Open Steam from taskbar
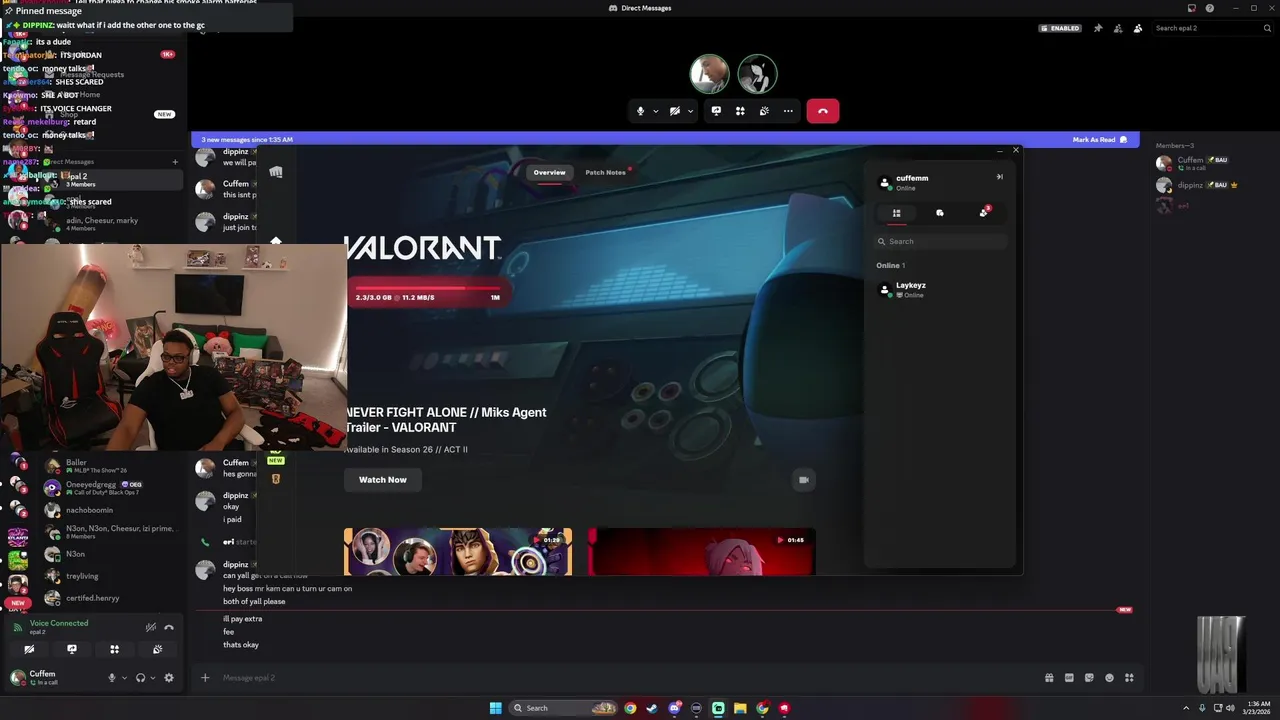Image resolution: width=1280 pixels, height=720 pixels. (x=652, y=708)
